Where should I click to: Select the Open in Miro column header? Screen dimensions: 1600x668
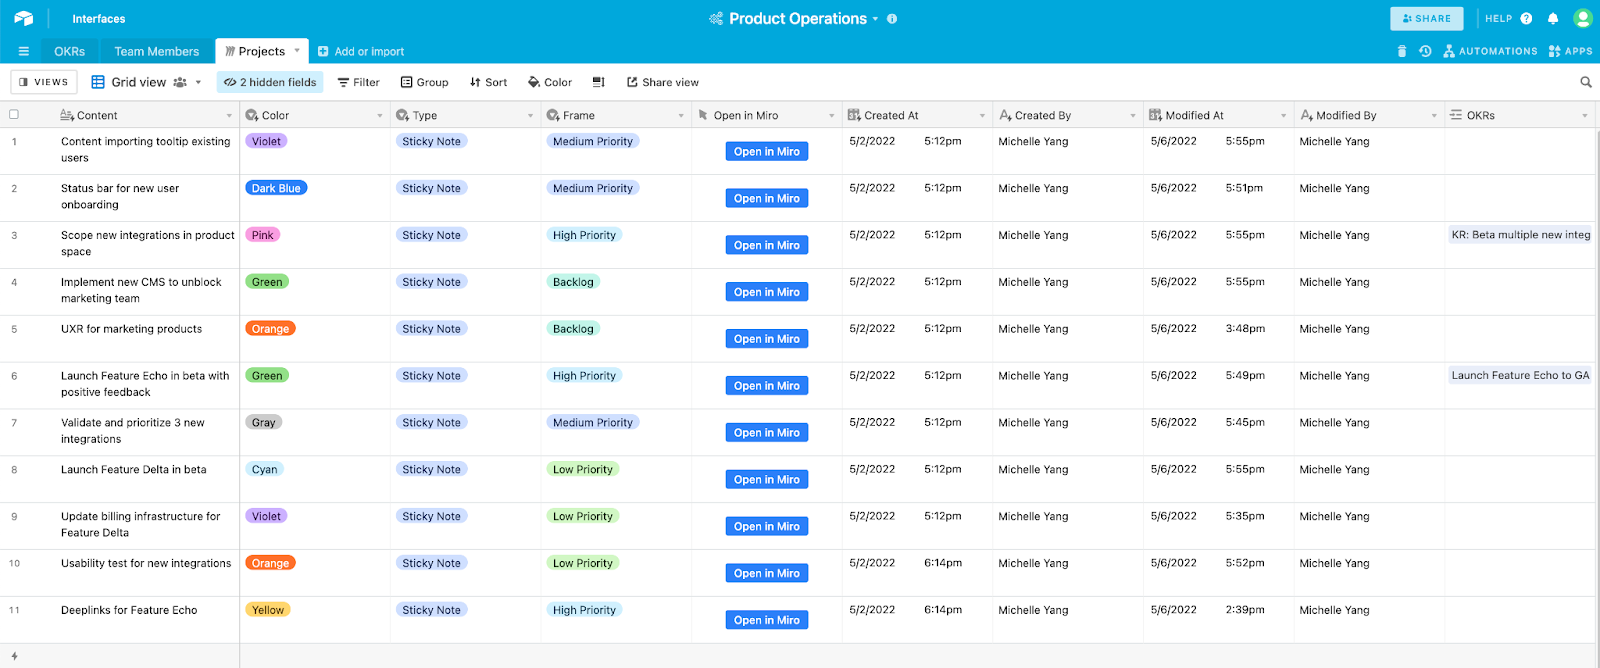pyautogui.click(x=766, y=115)
